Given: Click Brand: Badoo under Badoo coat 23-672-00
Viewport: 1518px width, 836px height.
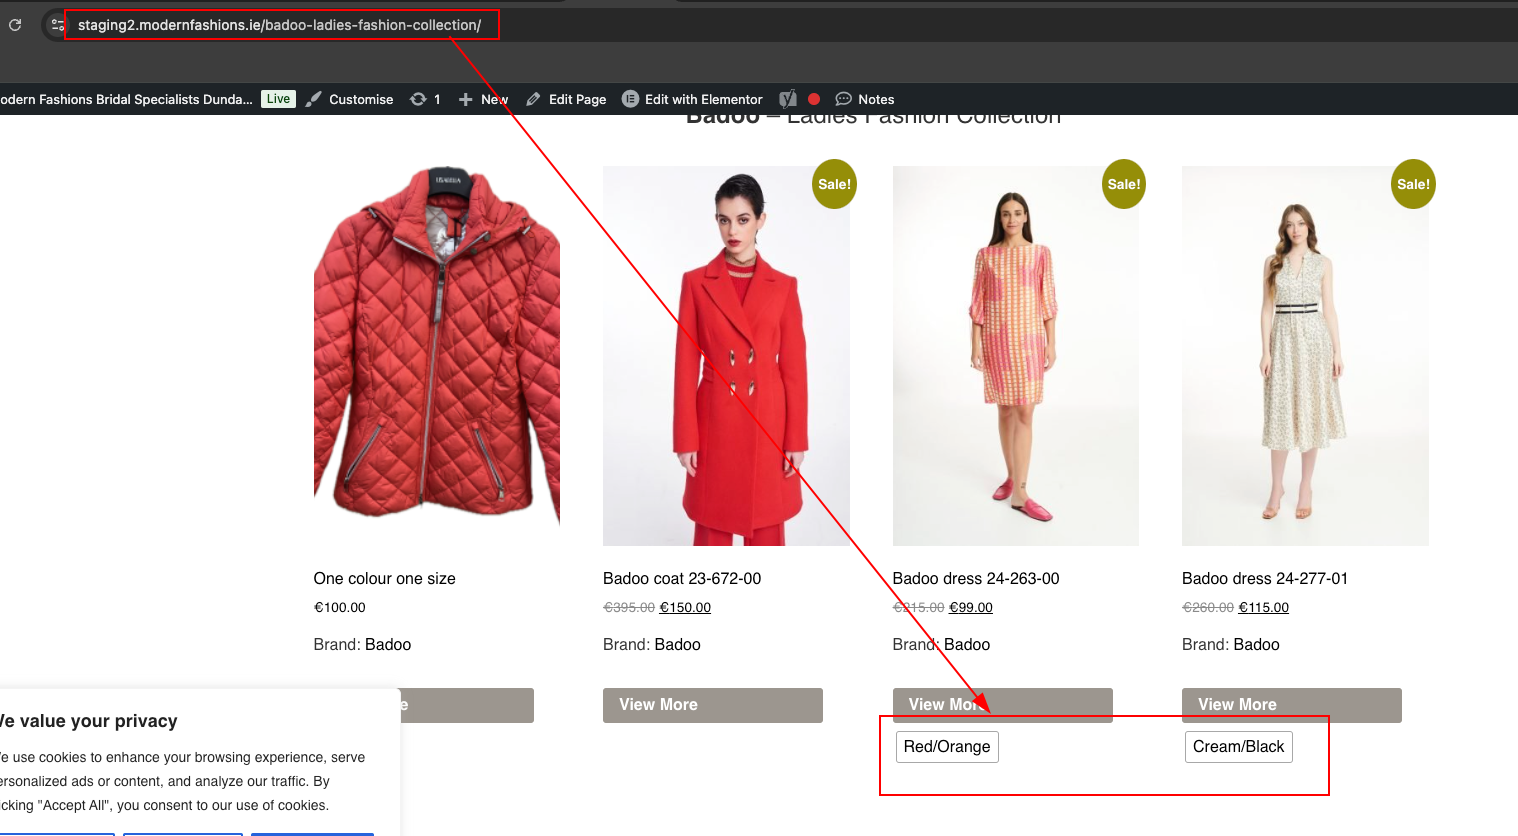Looking at the screenshot, I should coord(652,645).
